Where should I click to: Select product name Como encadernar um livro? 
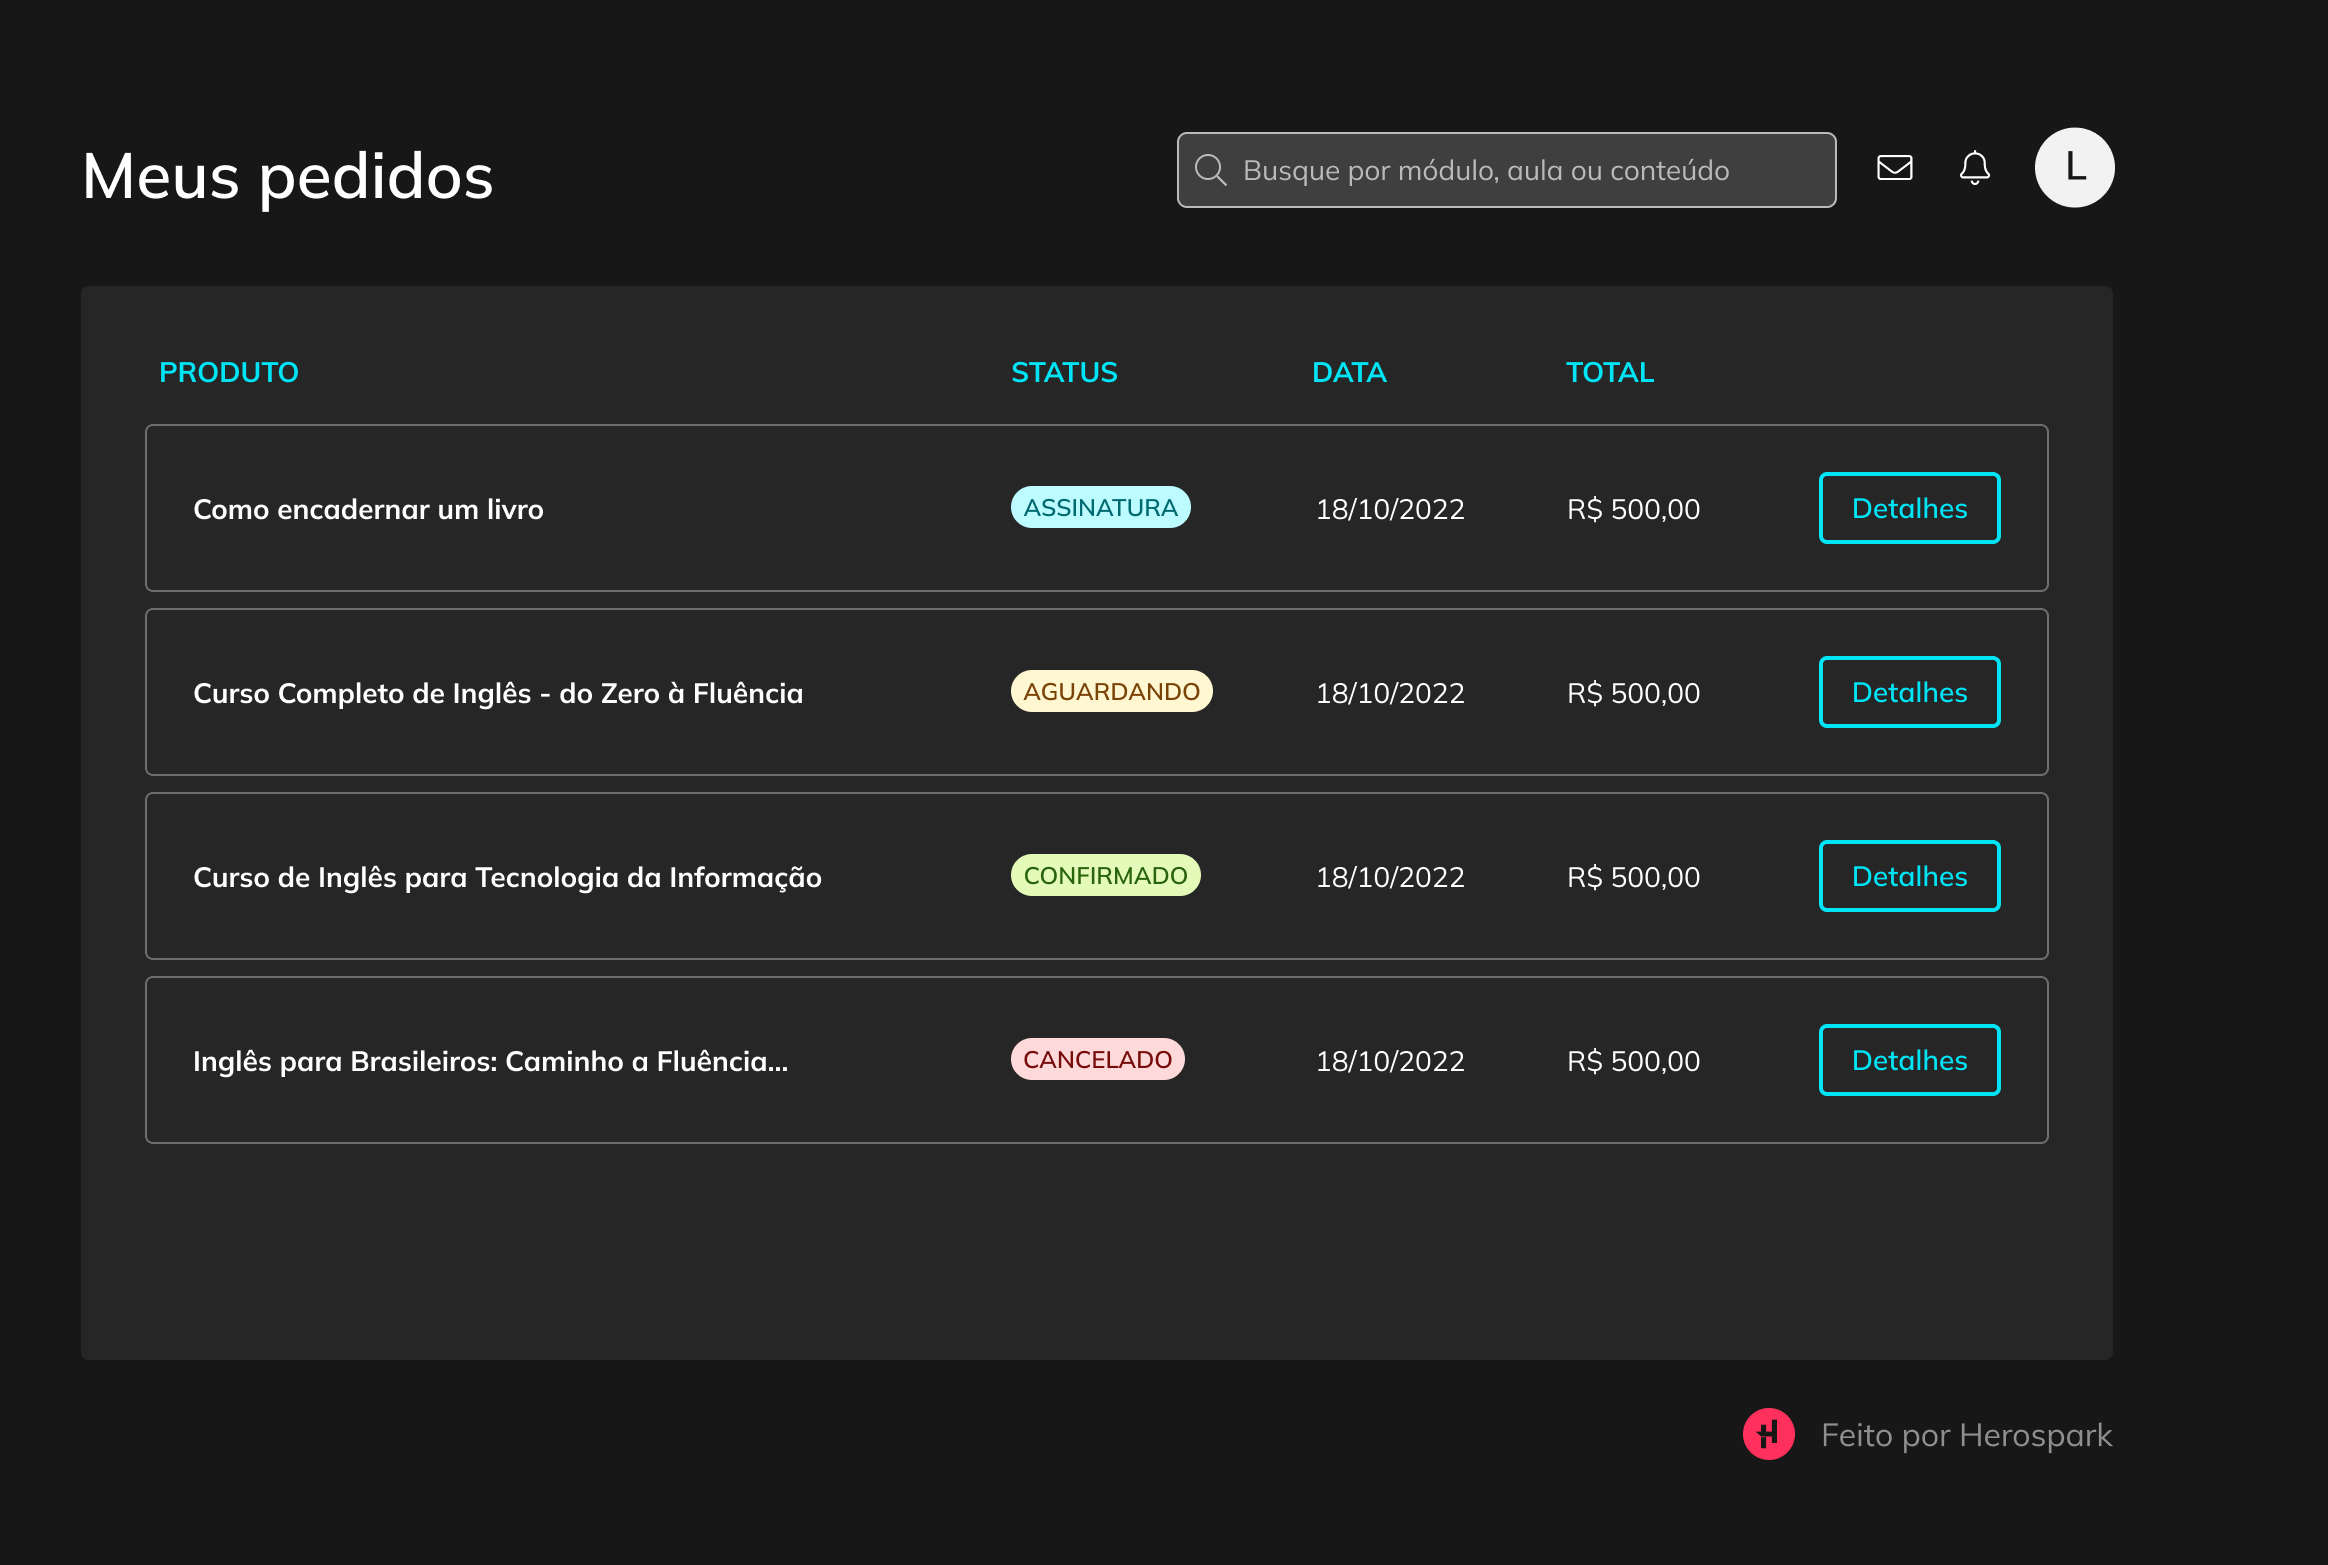tap(368, 509)
